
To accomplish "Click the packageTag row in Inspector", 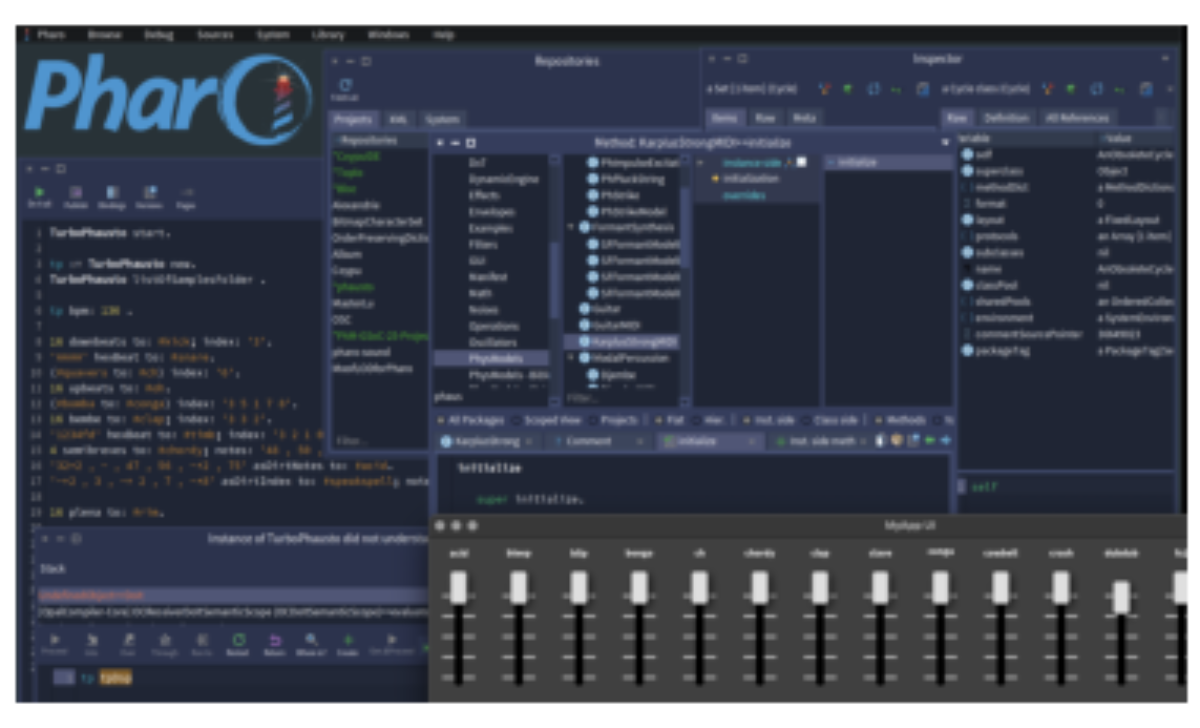I will tap(1064, 350).
